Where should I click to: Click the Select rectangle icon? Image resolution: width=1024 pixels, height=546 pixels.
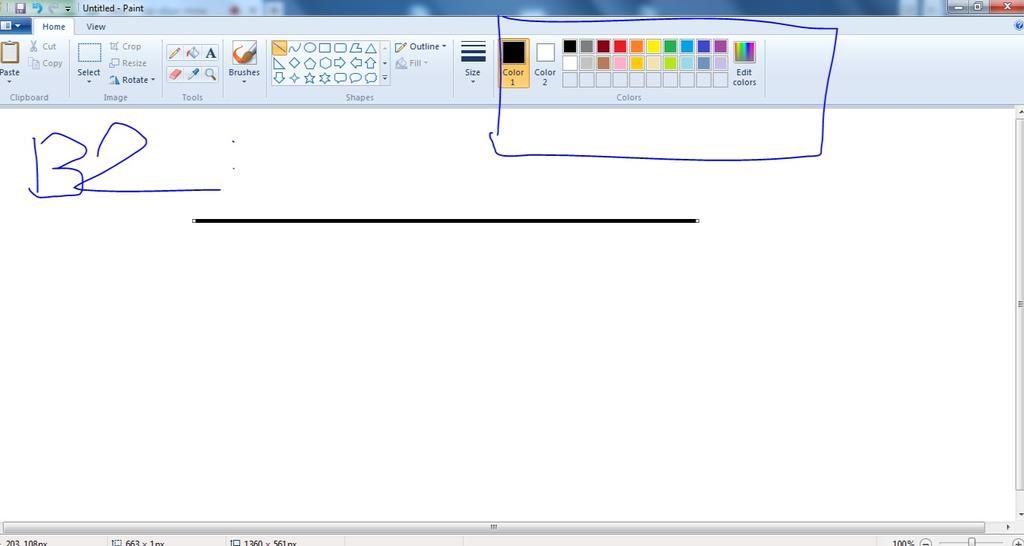[89, 52]
